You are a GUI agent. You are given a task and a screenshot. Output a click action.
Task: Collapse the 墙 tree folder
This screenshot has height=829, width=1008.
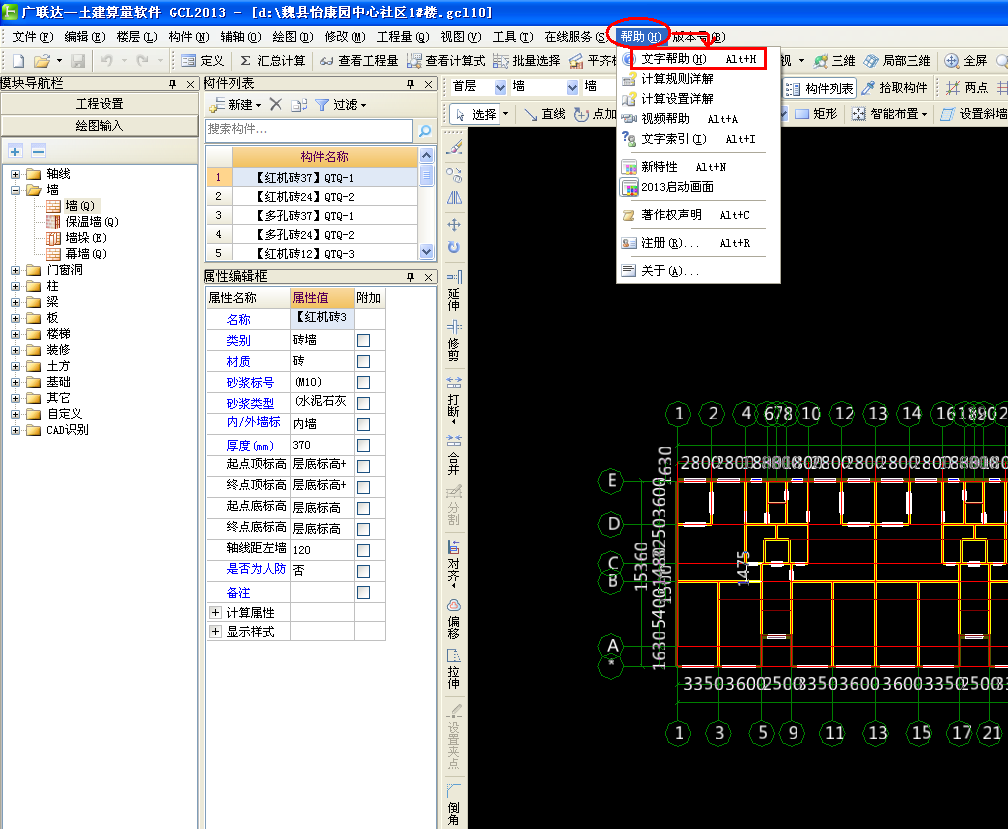15,190
